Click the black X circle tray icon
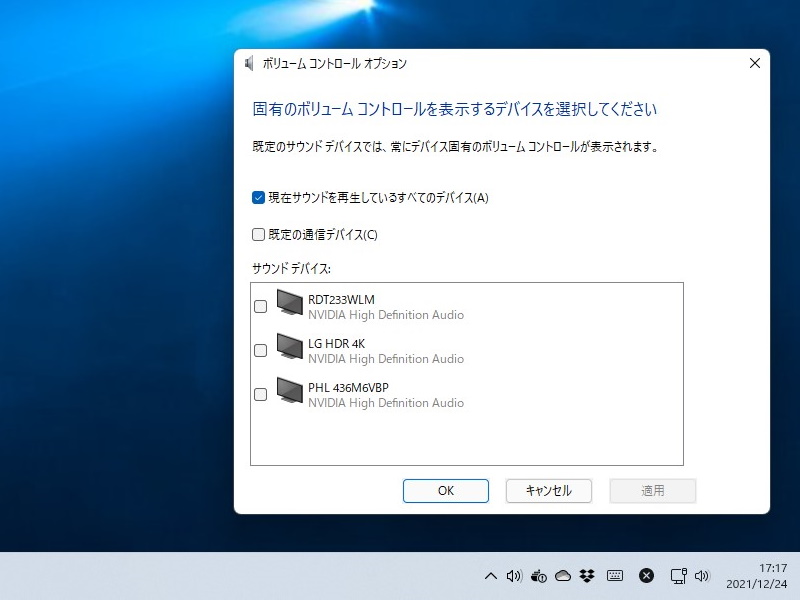This screenshot has height=600, width=800. (647, 576)
